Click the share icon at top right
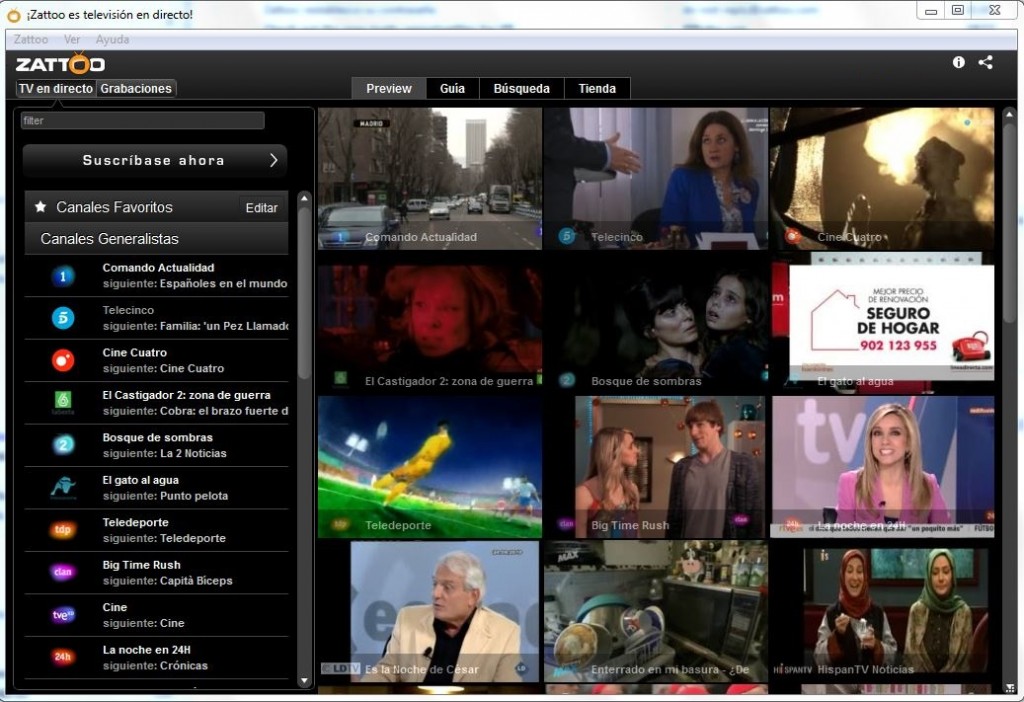The image size is (1024, 702). [x=985, y=62]
